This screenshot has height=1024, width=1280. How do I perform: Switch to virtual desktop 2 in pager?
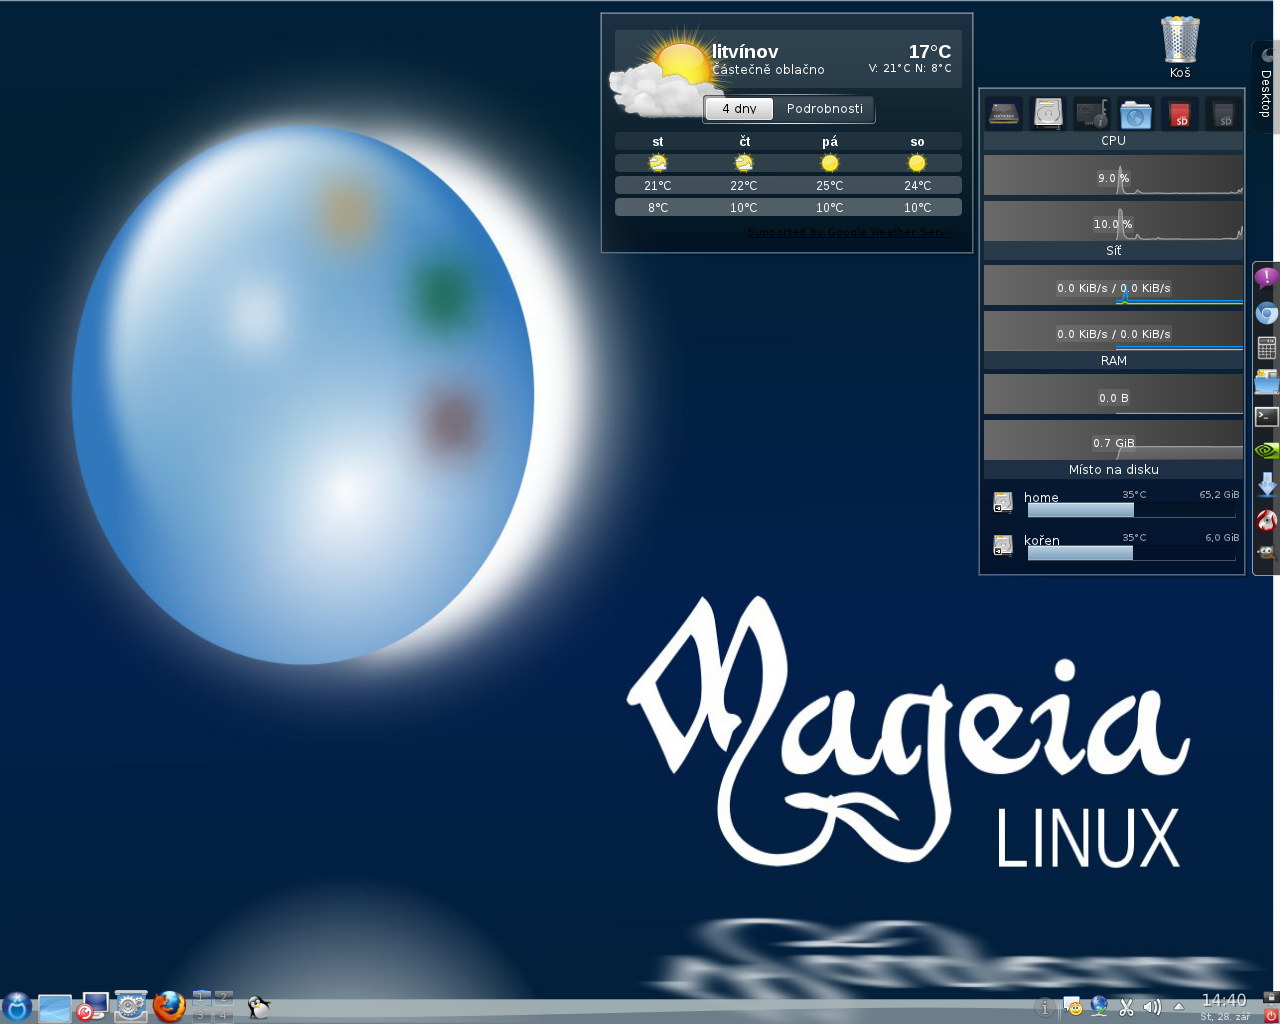pos(223,997)
